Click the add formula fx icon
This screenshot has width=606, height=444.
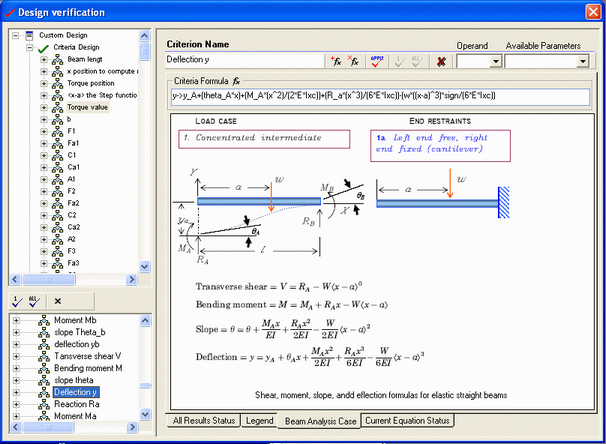(336, 61)
